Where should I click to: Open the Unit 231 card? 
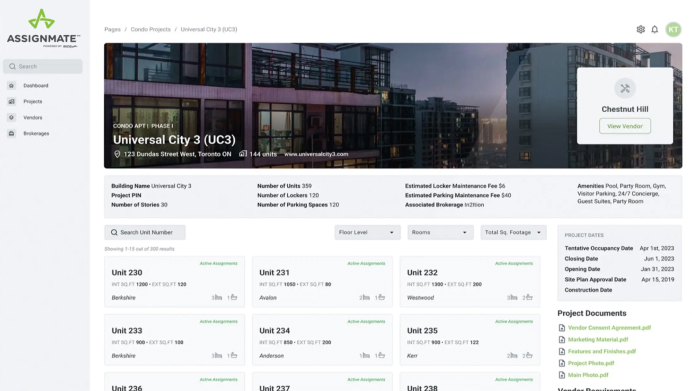click(x=322, y=282)
